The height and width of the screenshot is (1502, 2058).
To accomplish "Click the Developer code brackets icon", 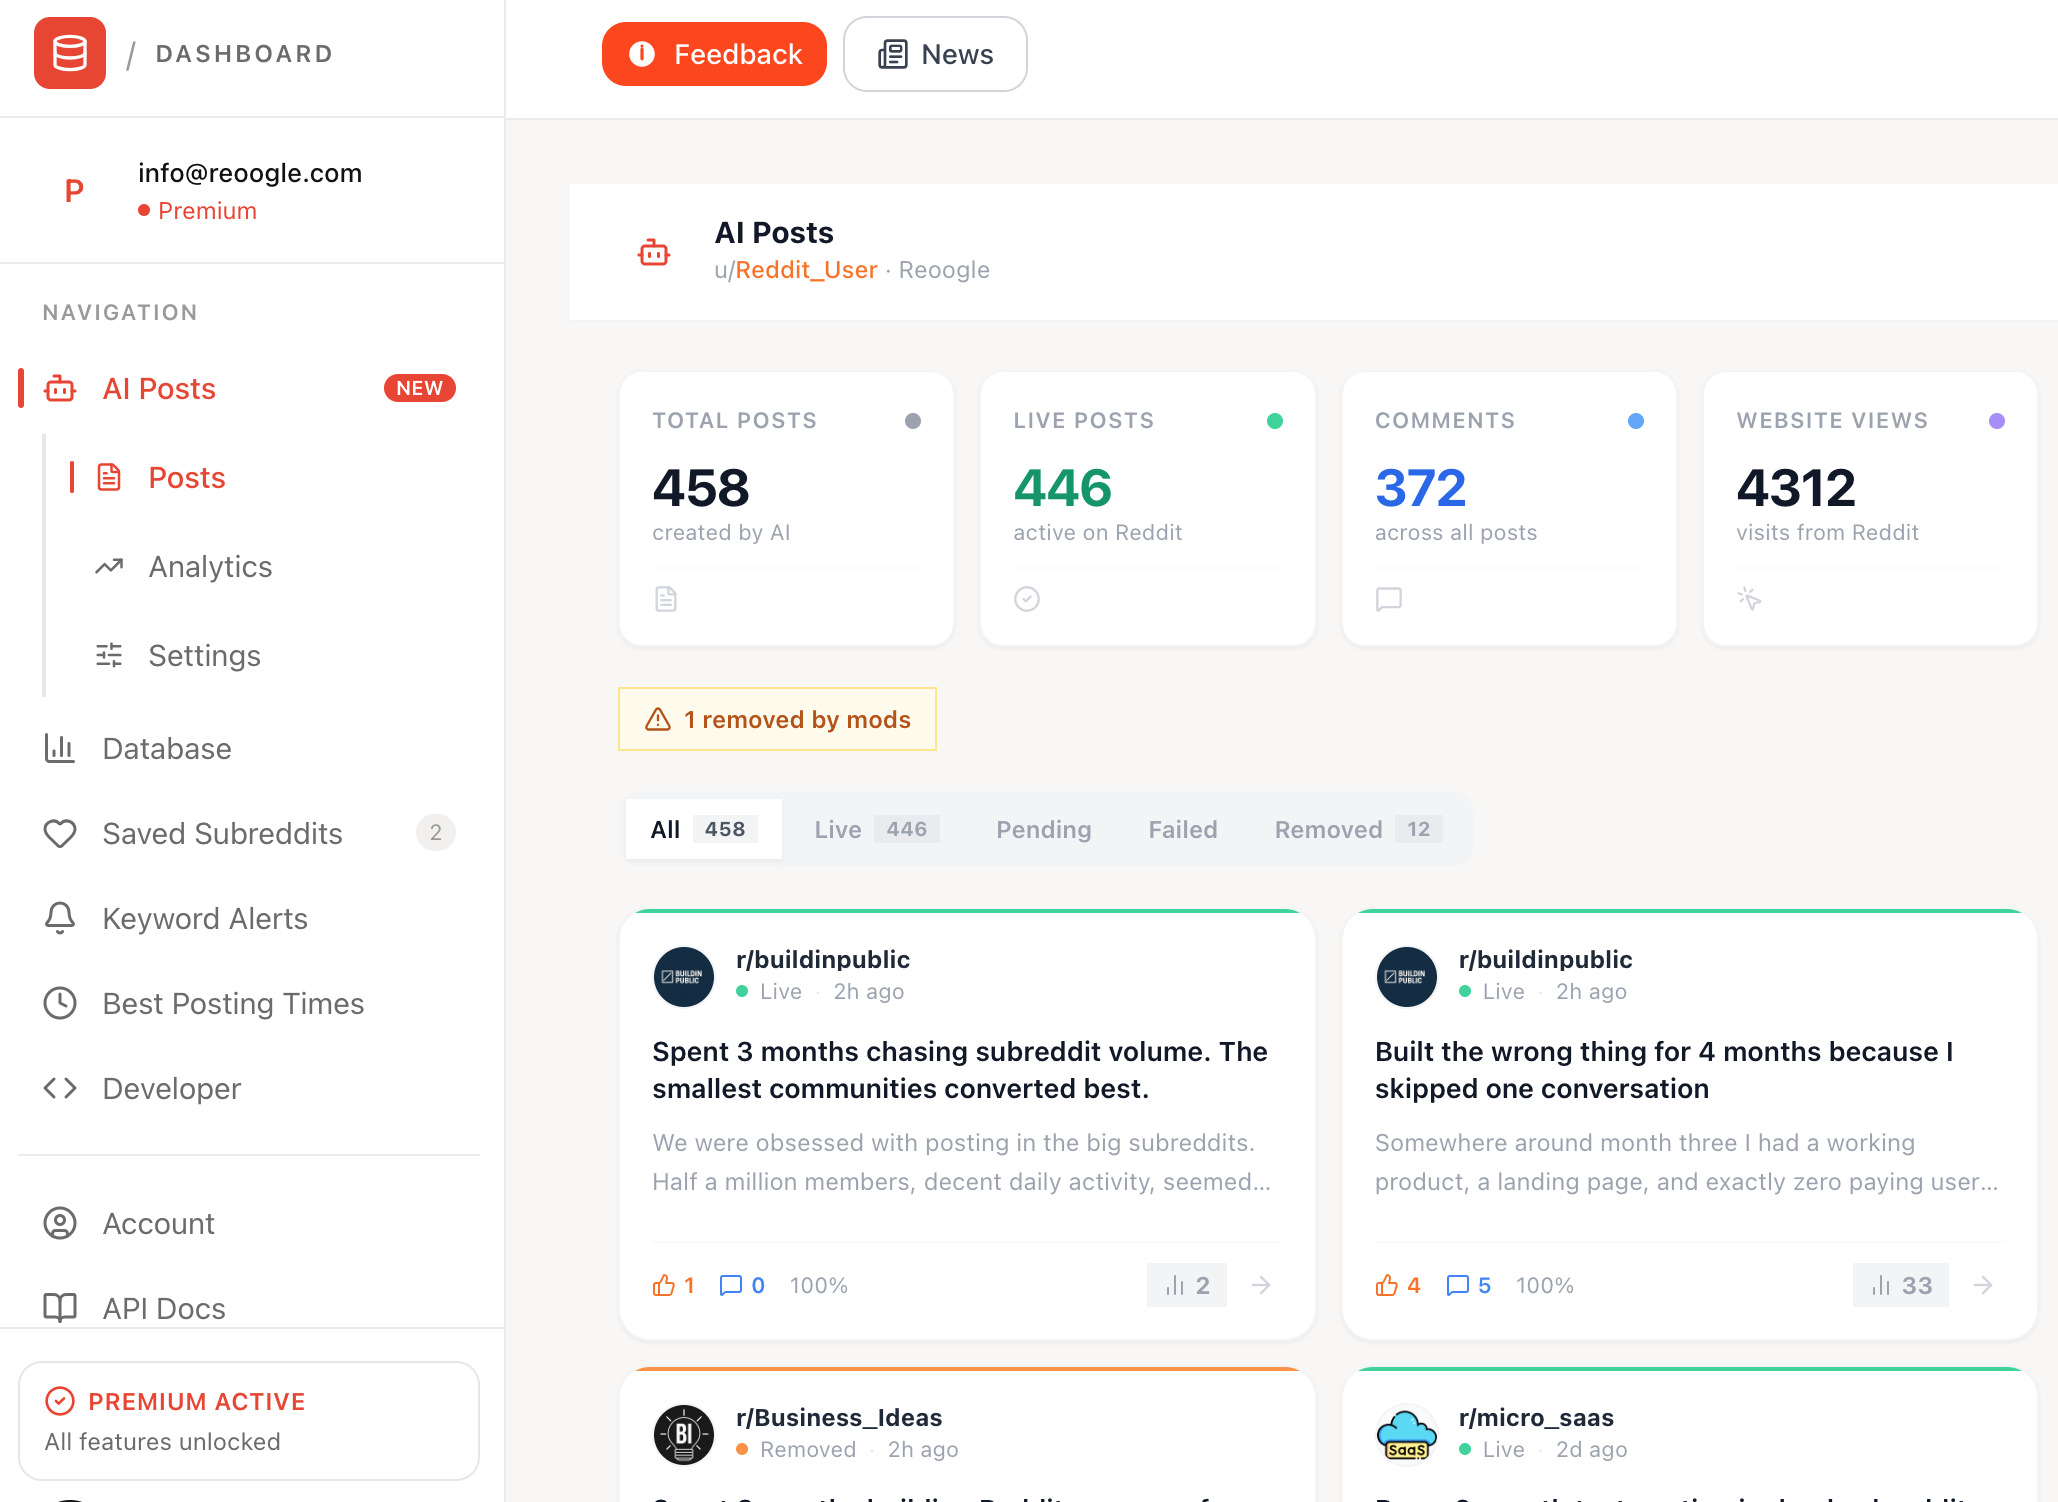I will point(60,1088).
